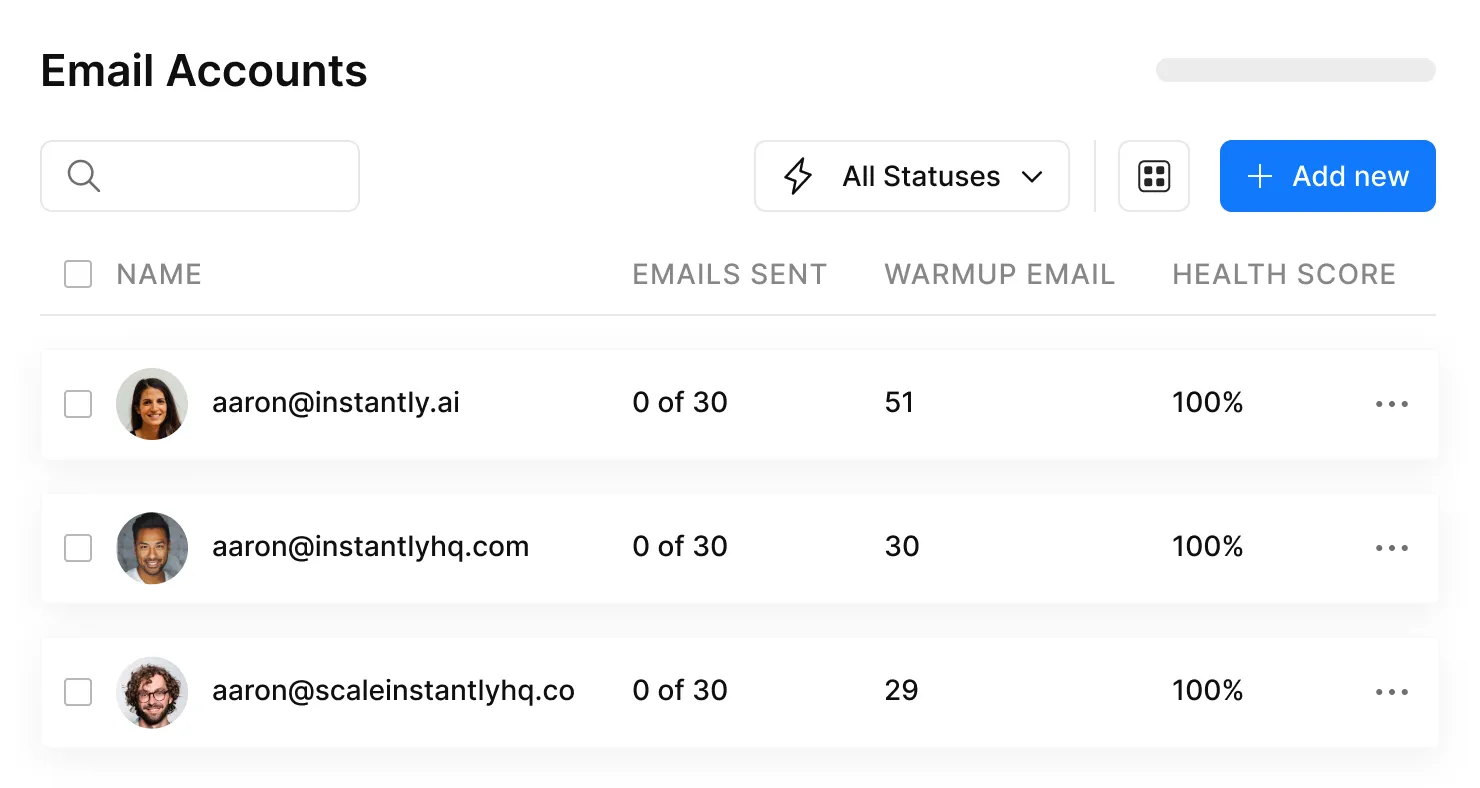The width and height of the screenshot is (1480, 788).
Task: Click the plus icon in Add new
Action: 1260,177
